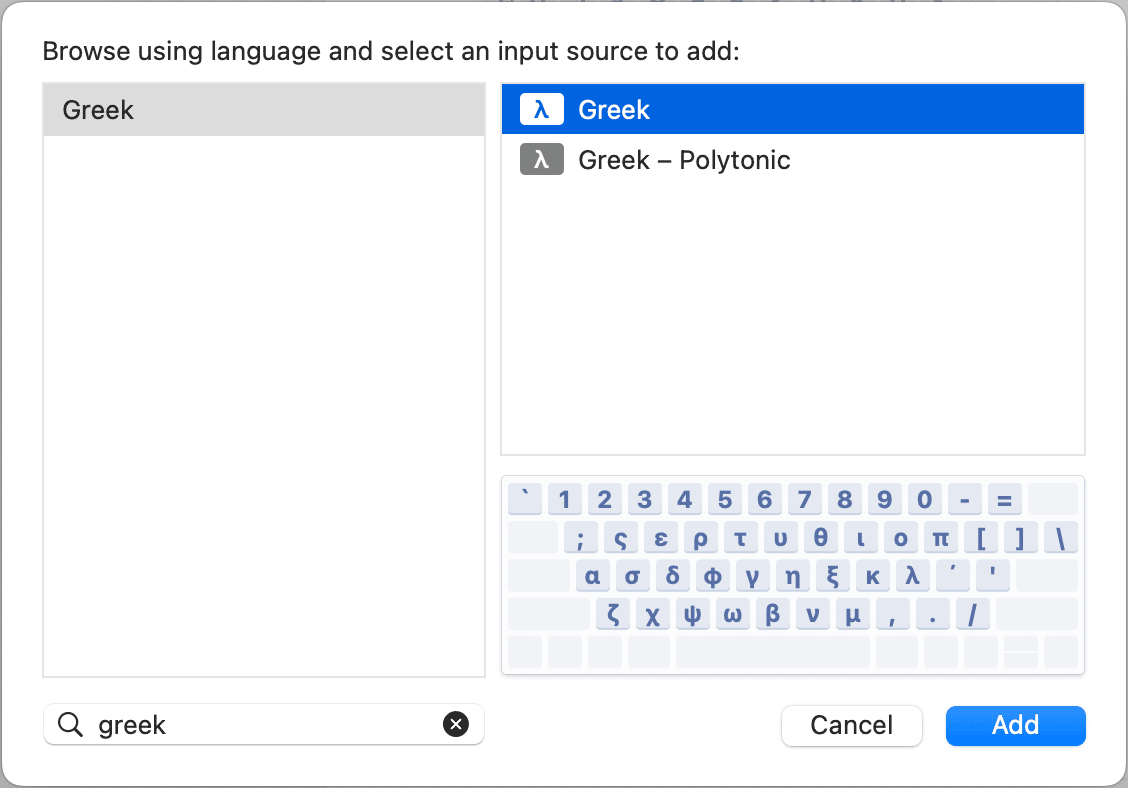Click the ο key on keyboard preview
Viewport: 1128px width, 788px height.
901,538
